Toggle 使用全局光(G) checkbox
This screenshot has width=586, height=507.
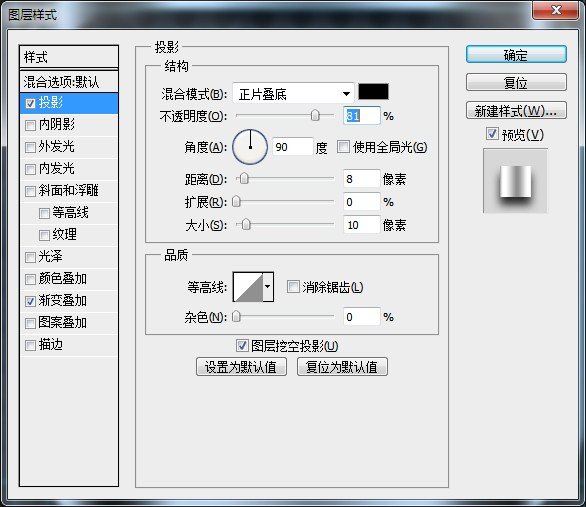(x=343, y=146)
